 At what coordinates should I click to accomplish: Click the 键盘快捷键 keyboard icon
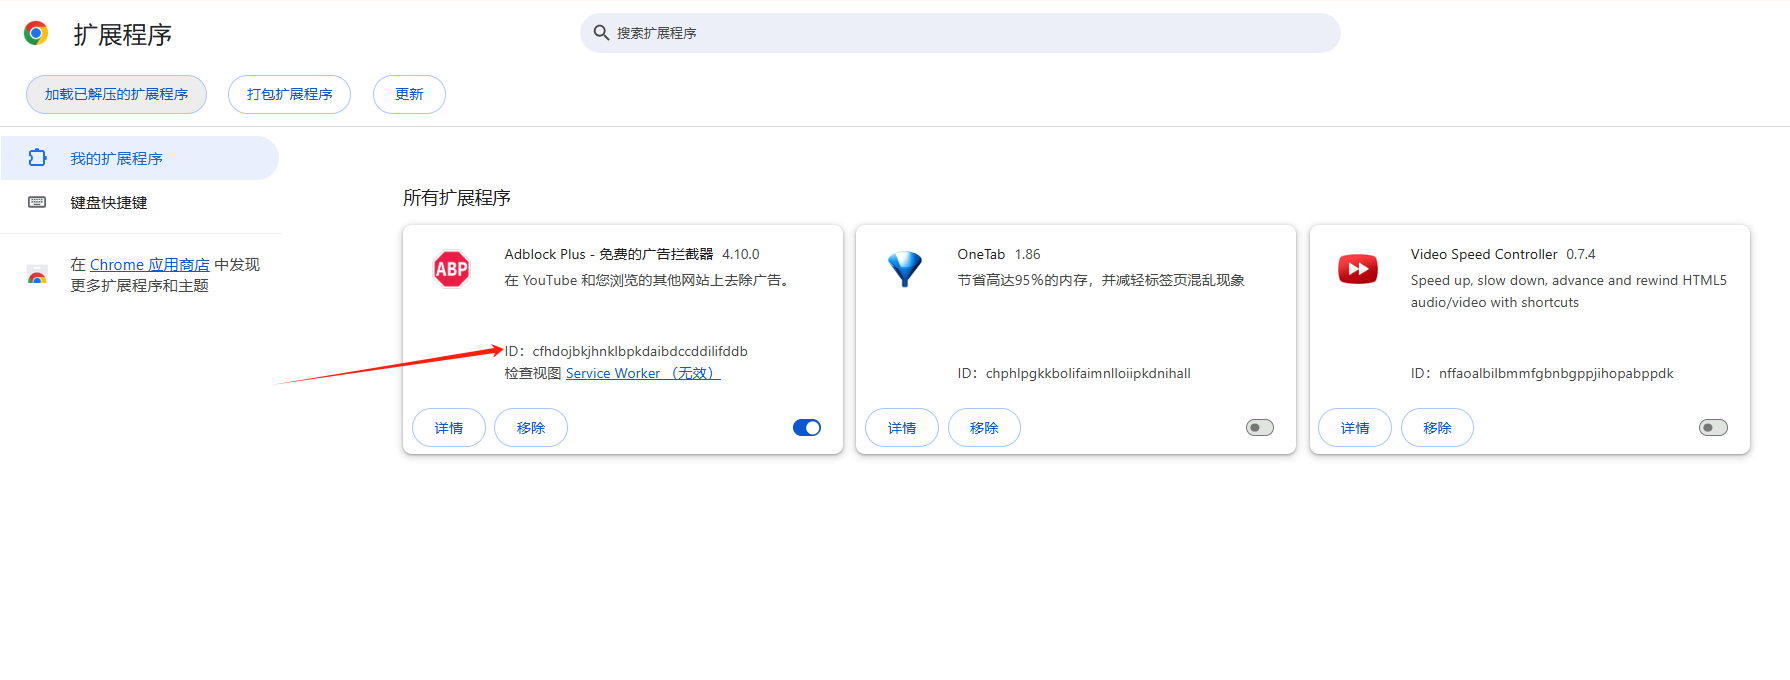click(x=37, y=202)
